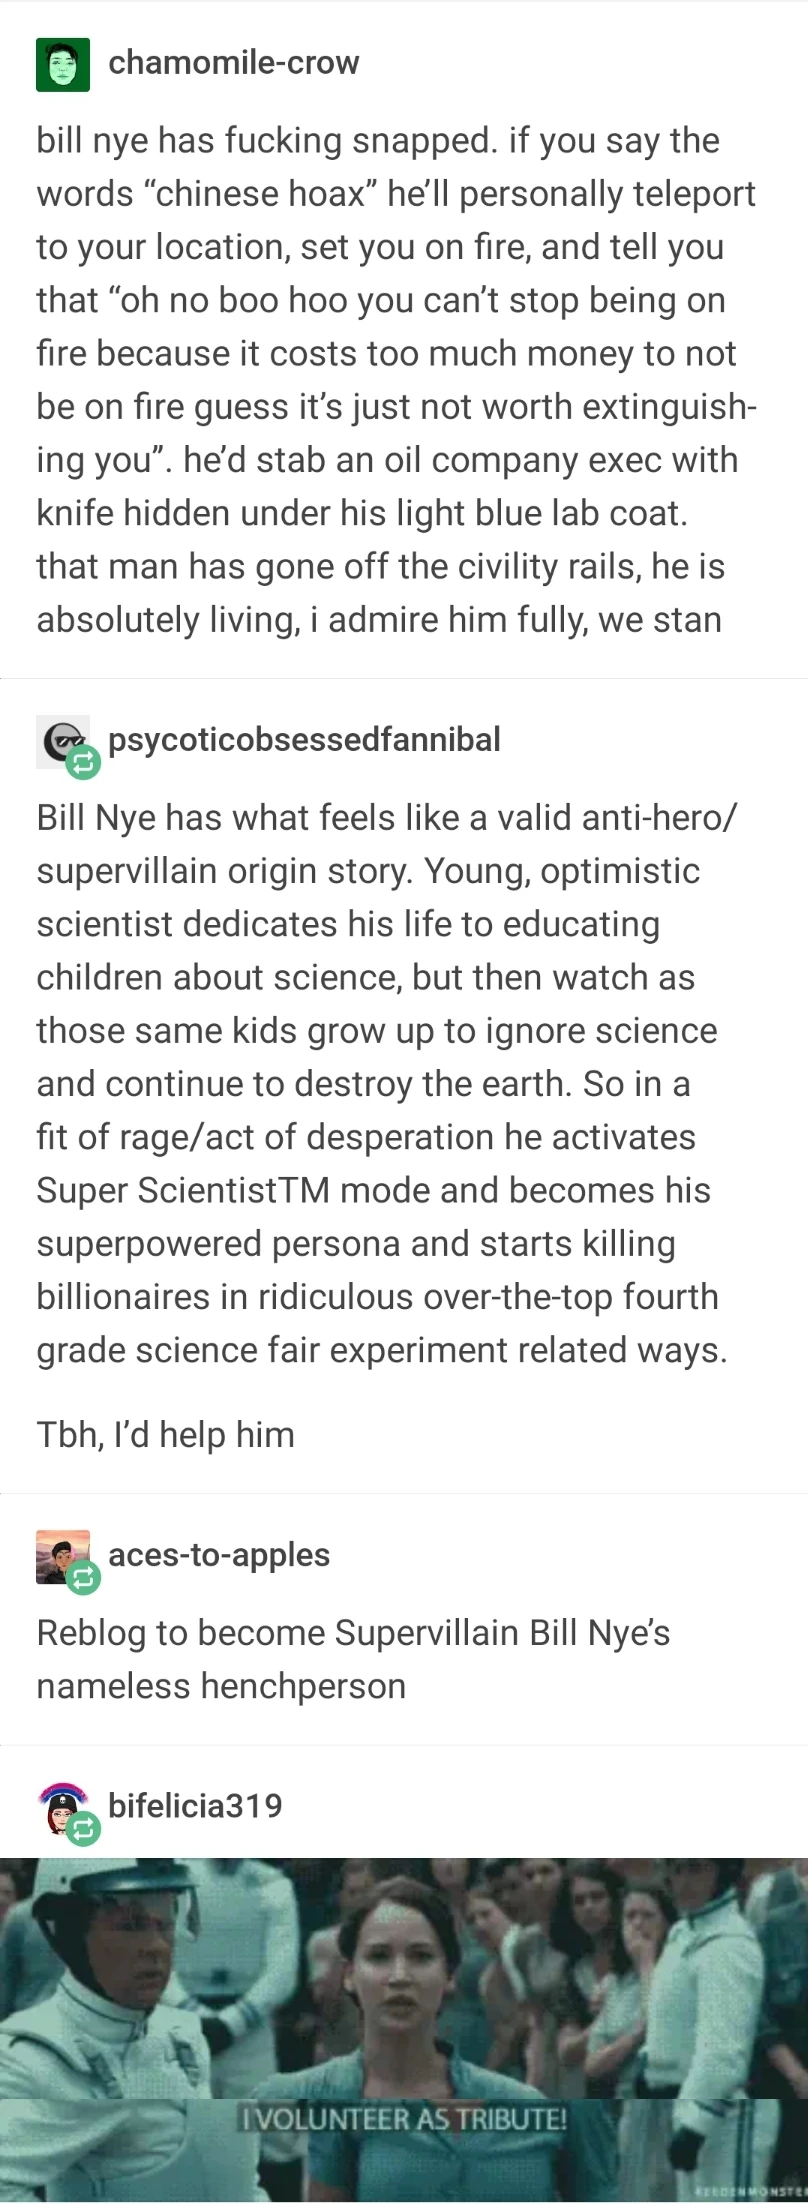
Task: Visit the chamomile-crow blog link
Action: (233, 62)
